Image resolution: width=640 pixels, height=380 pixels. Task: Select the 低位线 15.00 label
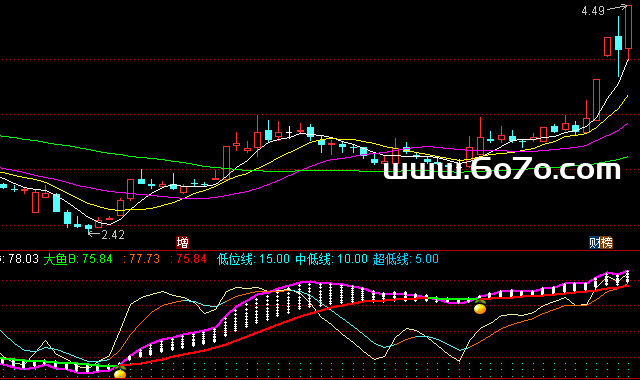253,259
